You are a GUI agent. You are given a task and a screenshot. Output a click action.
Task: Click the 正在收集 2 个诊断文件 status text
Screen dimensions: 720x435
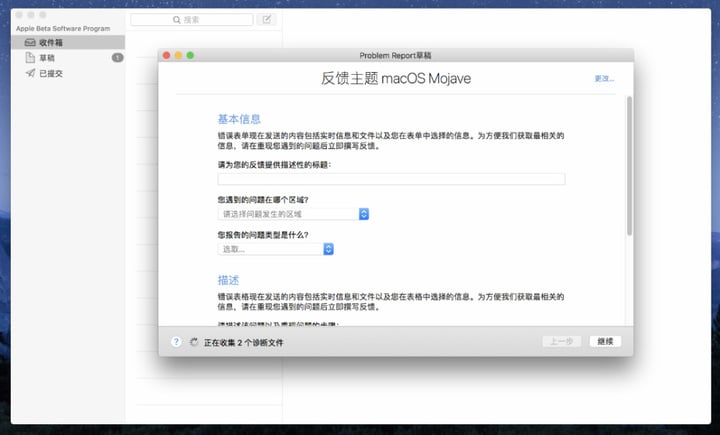point(243,343)
